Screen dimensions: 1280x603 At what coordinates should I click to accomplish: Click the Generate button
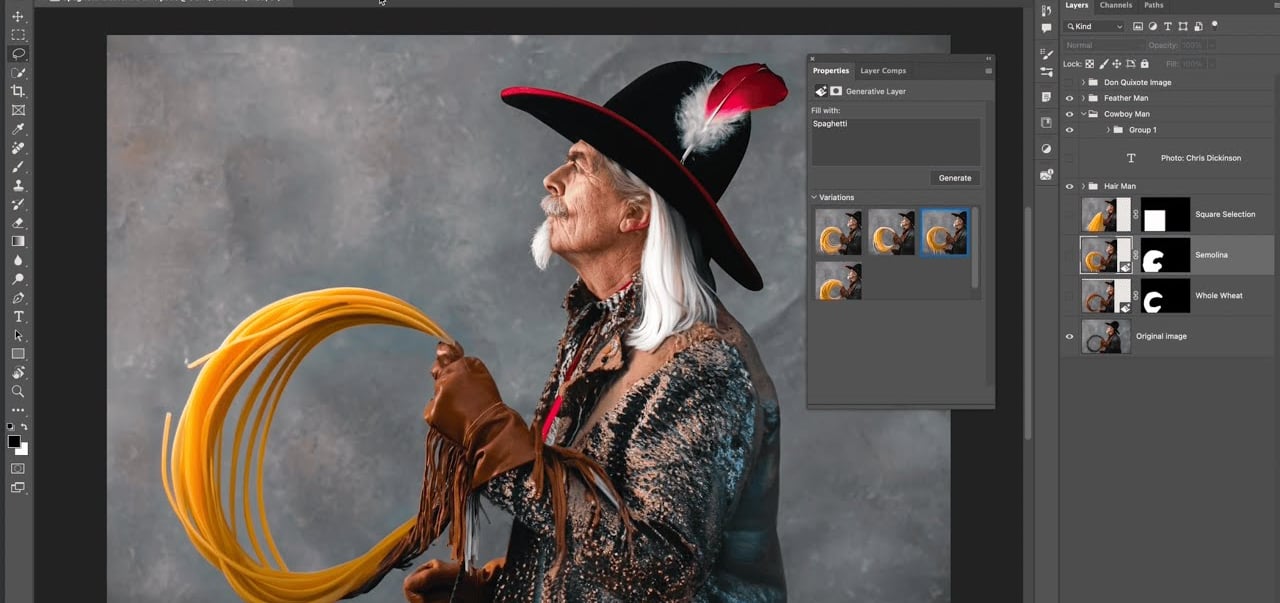coord(955,178)
